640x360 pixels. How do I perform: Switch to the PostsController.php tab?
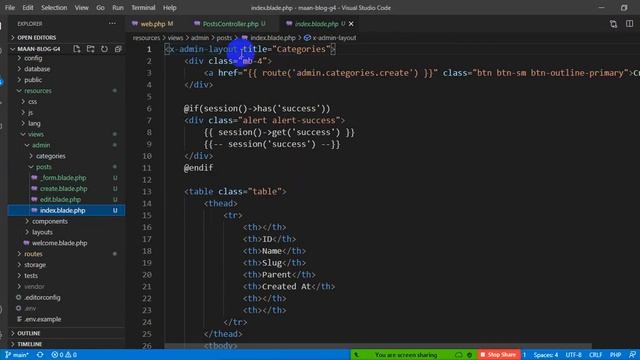[x=231, y=24]
